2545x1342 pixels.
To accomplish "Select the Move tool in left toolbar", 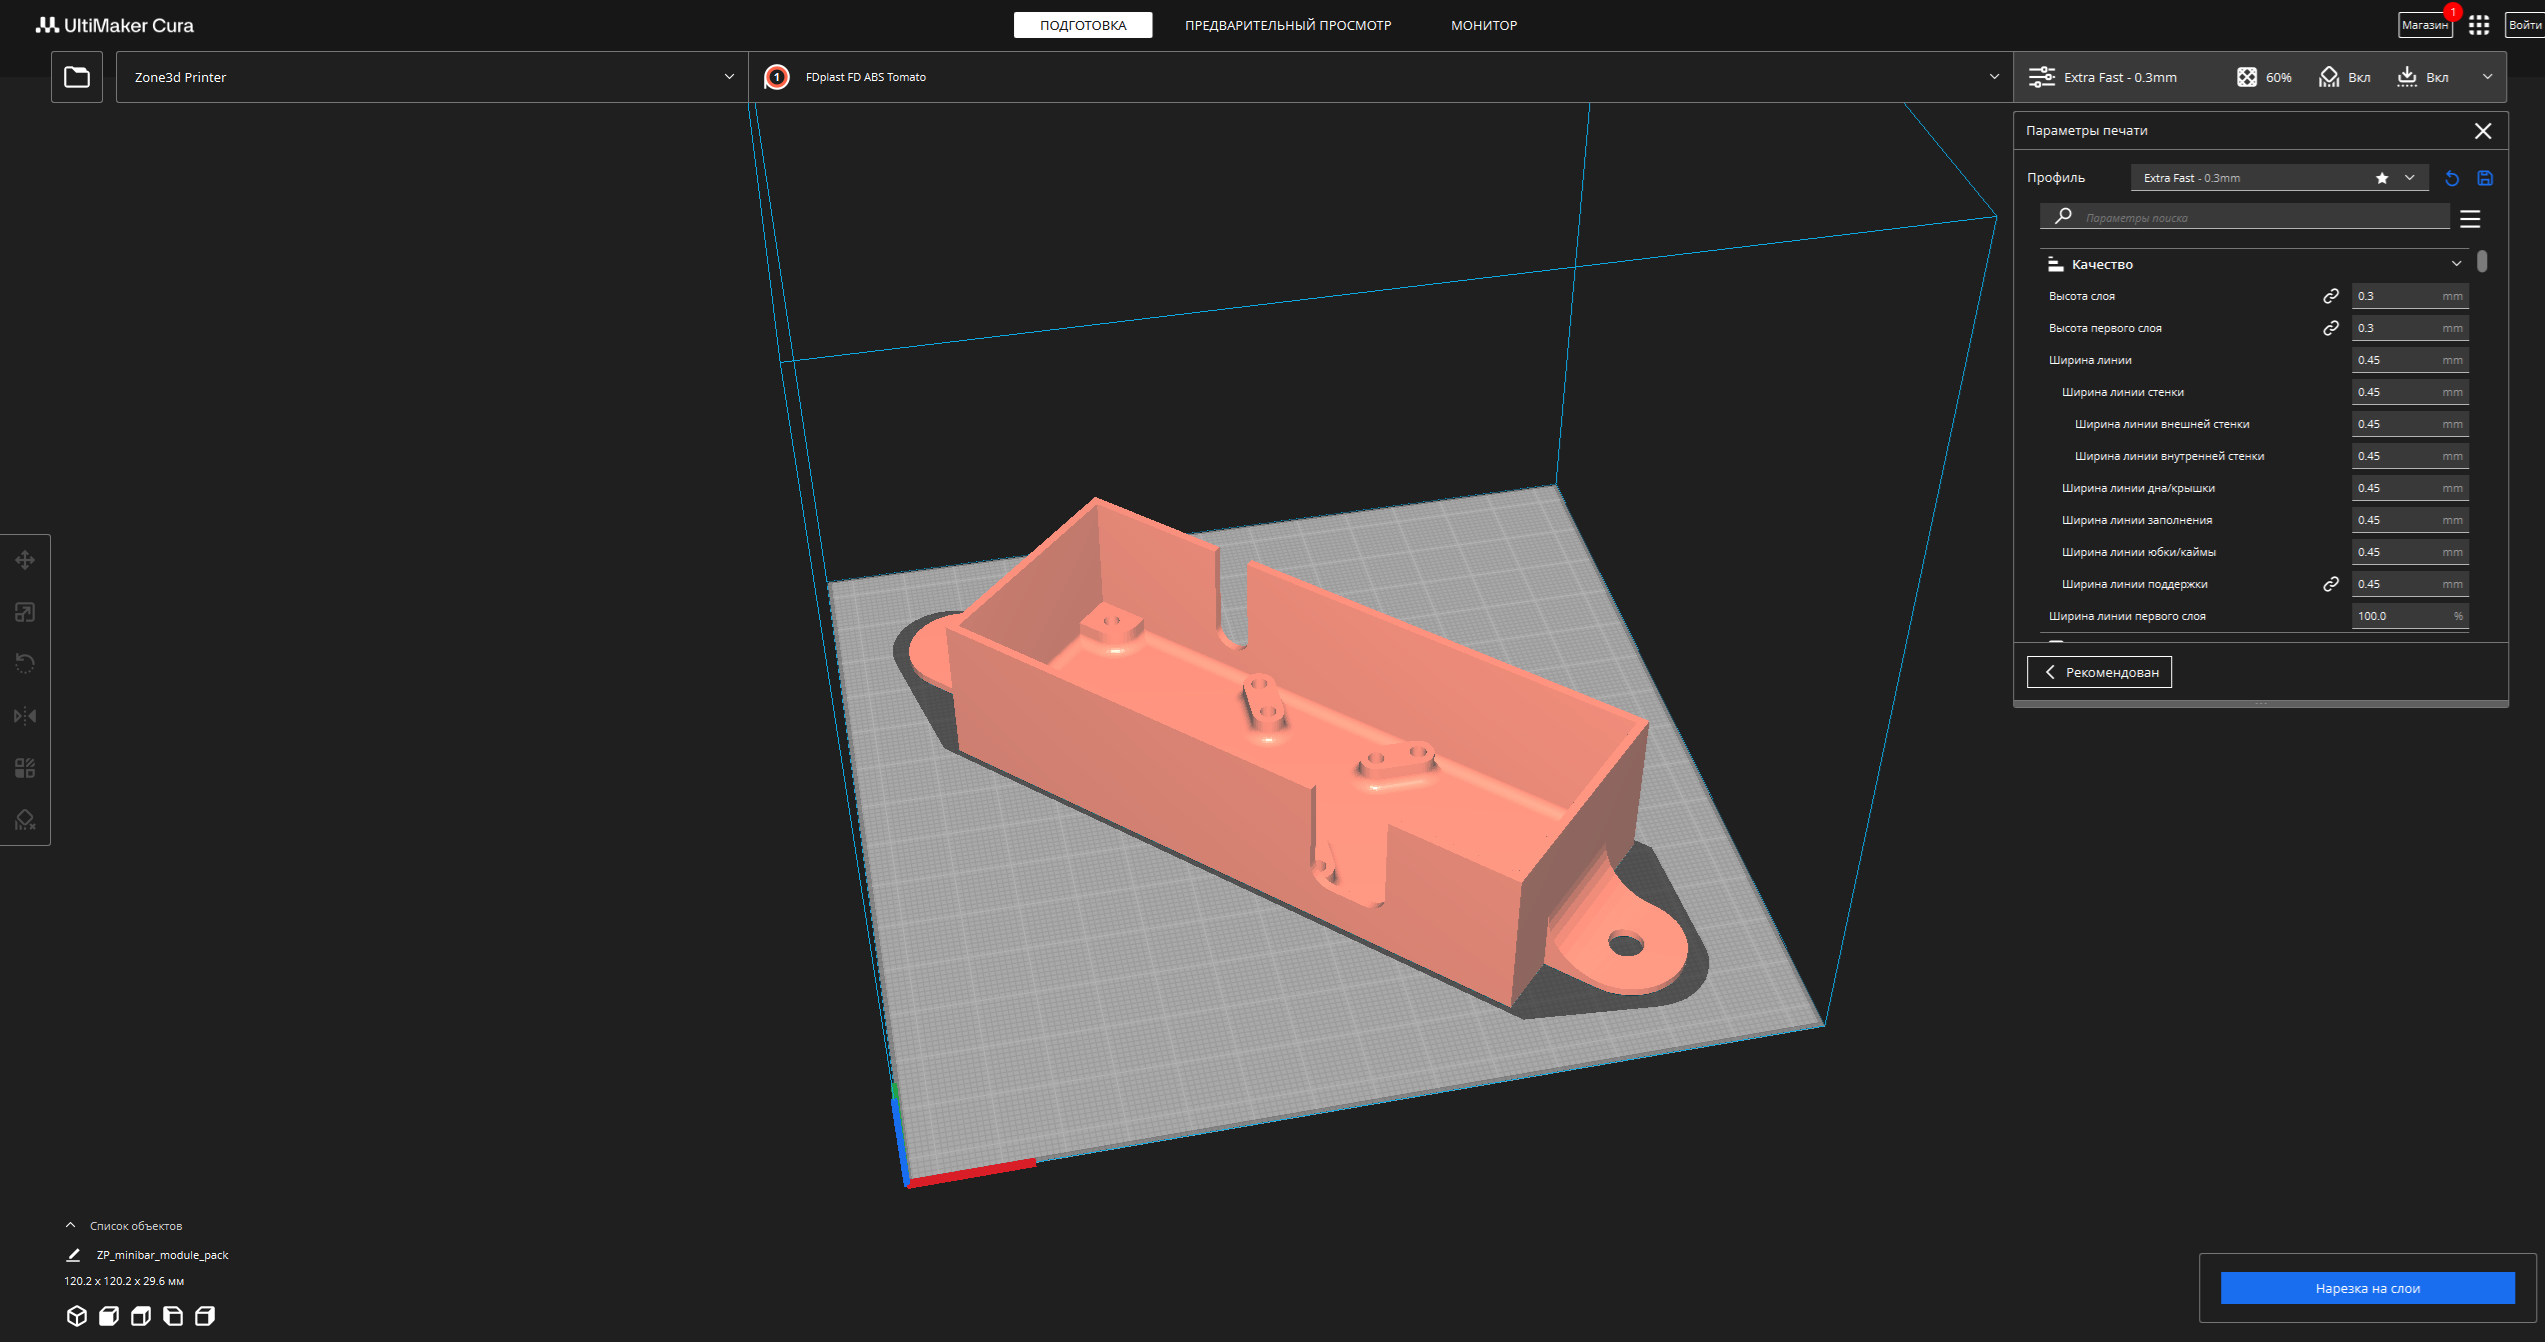I will [x=25, y=560].
